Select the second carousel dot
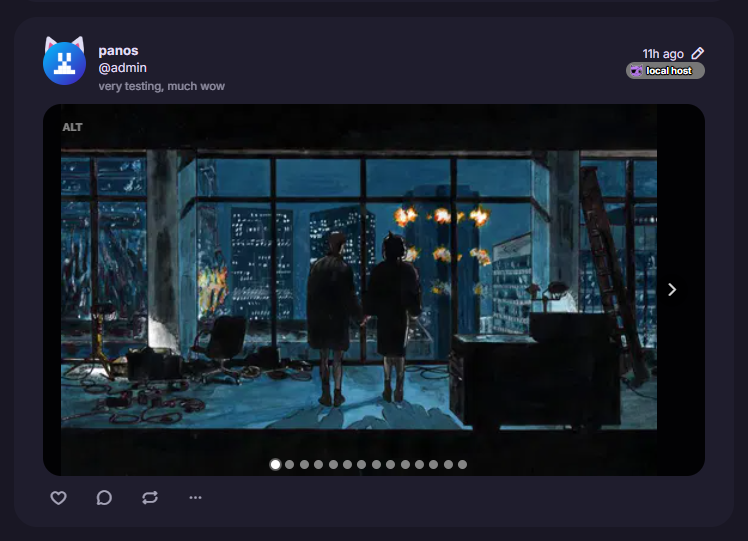Viewport: 748px width, 541px height. [290, 465]
